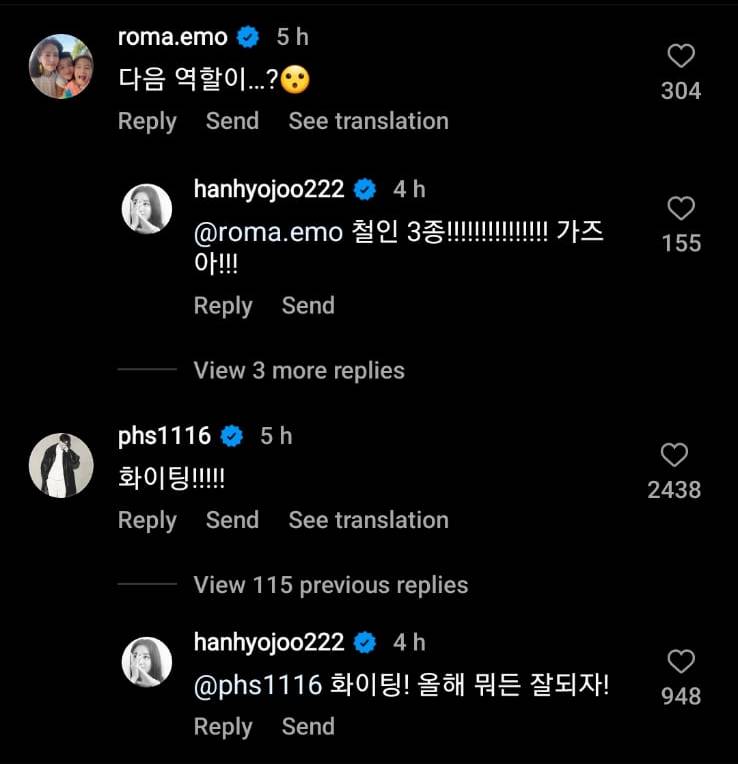Tap the @phs1116 mention in the reply

(258, 686)
